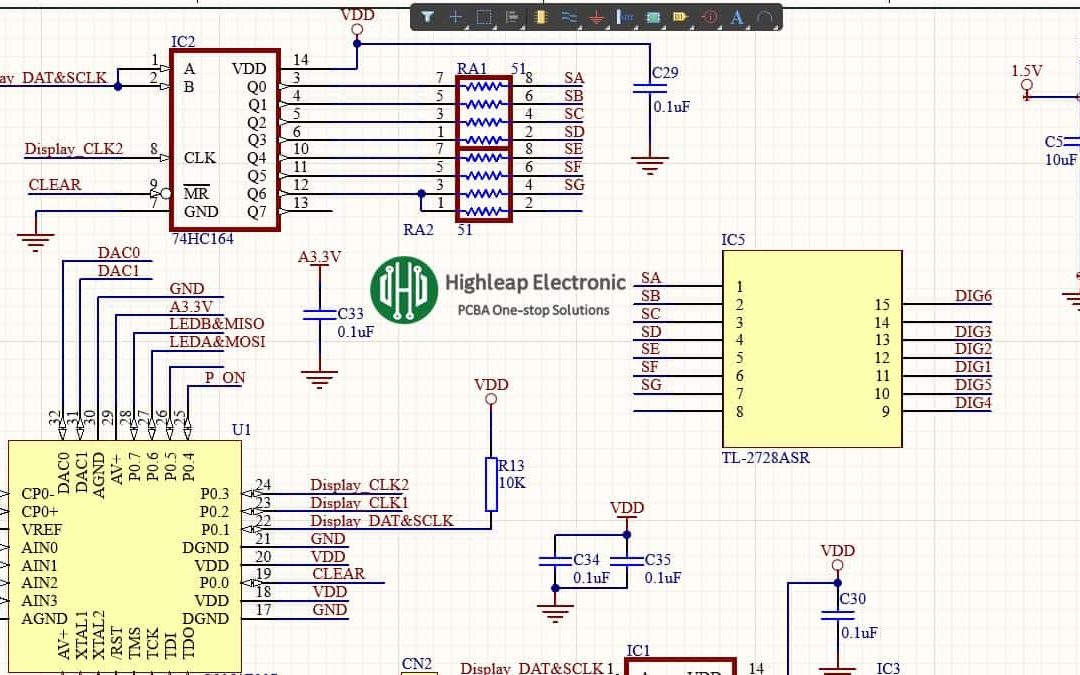
Task: Select the RA1 resistor array block
Action: pos(484,112)
